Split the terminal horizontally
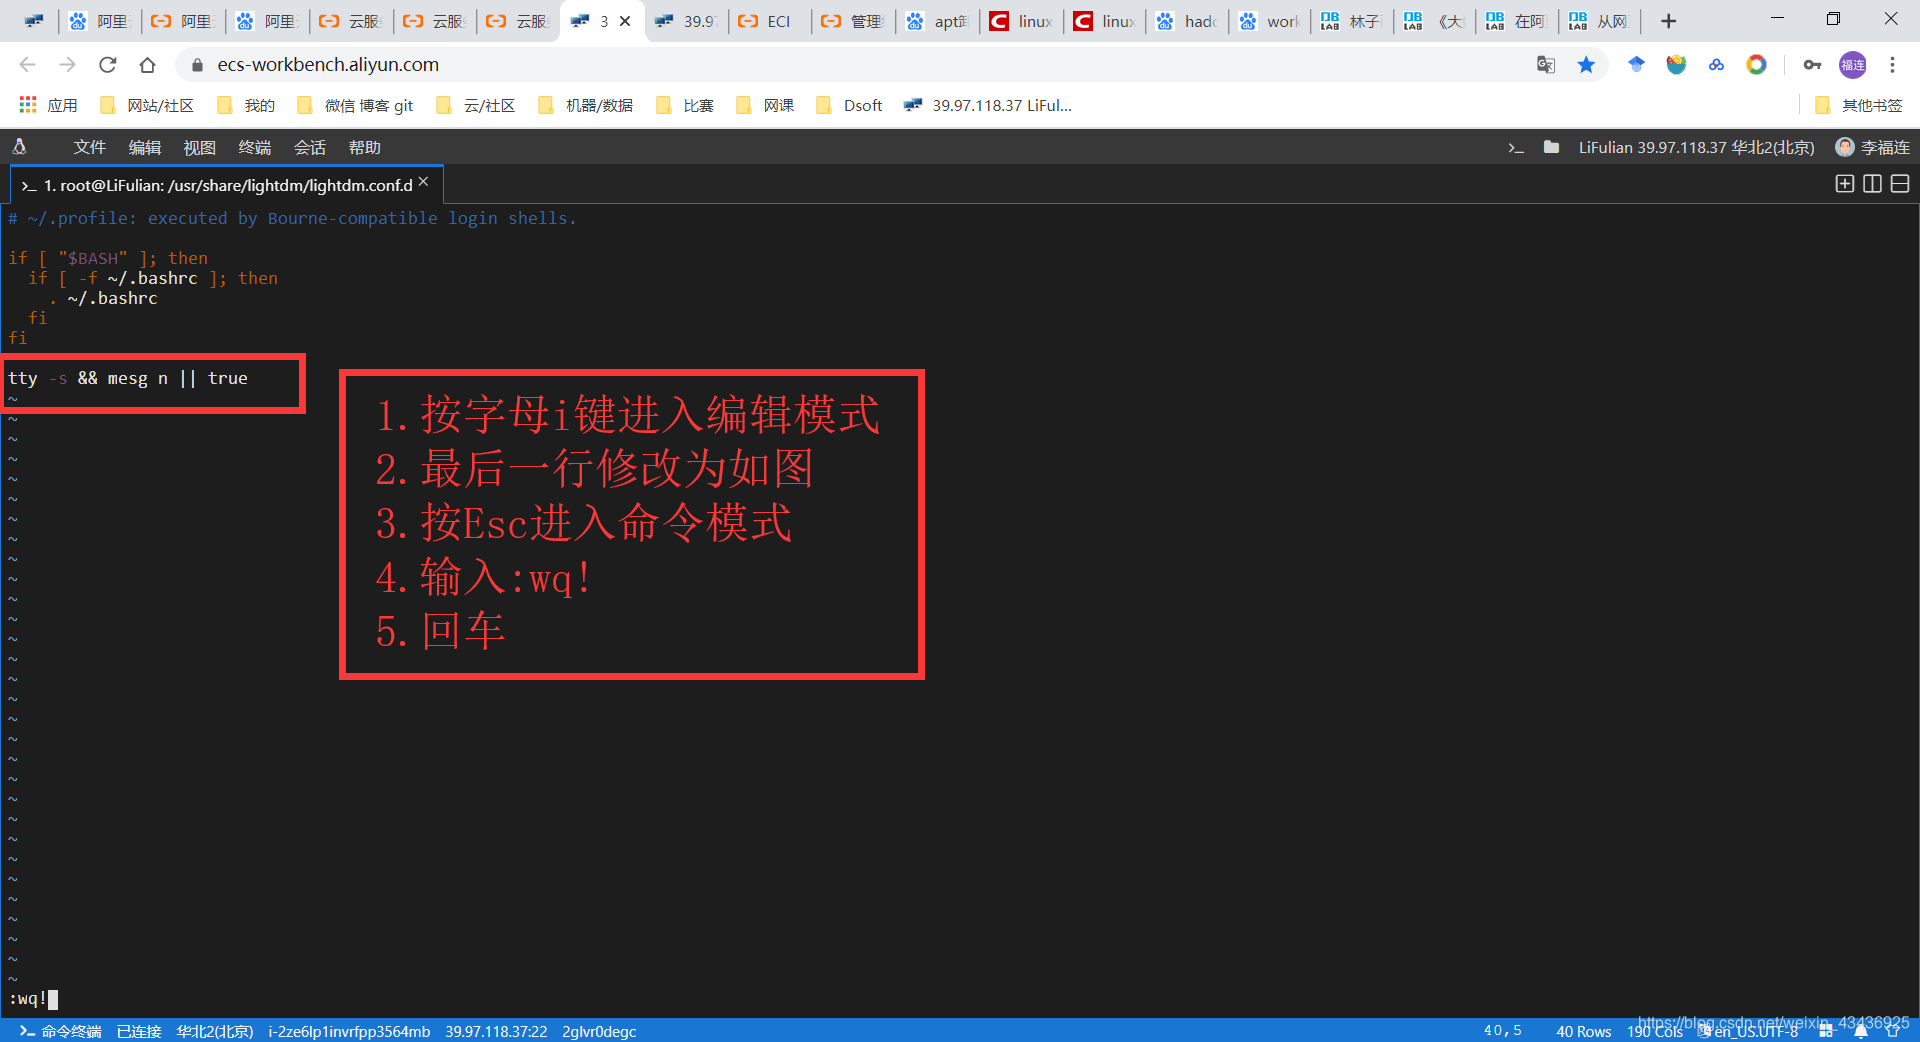The image size is (1920, 1042). click(1899, 184)
